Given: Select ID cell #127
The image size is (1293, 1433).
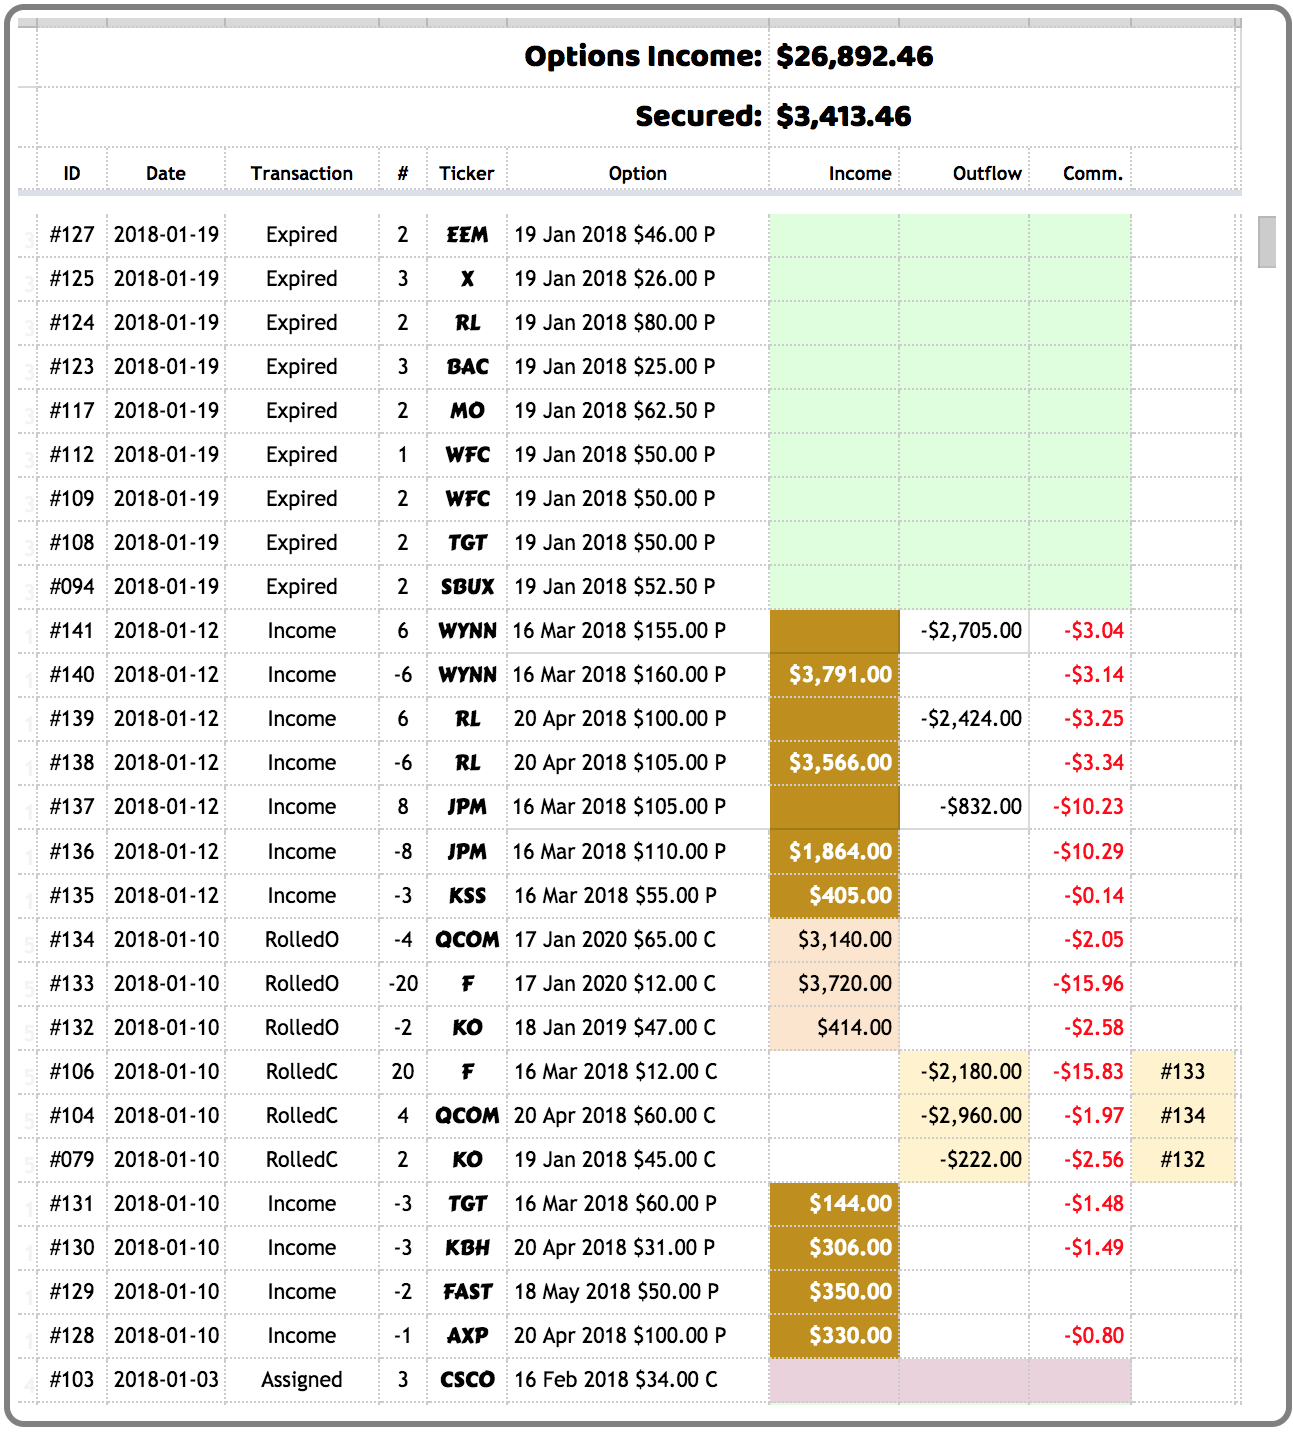Looking at the screenshot, I should pyautogui.click(x=72, y=235).
